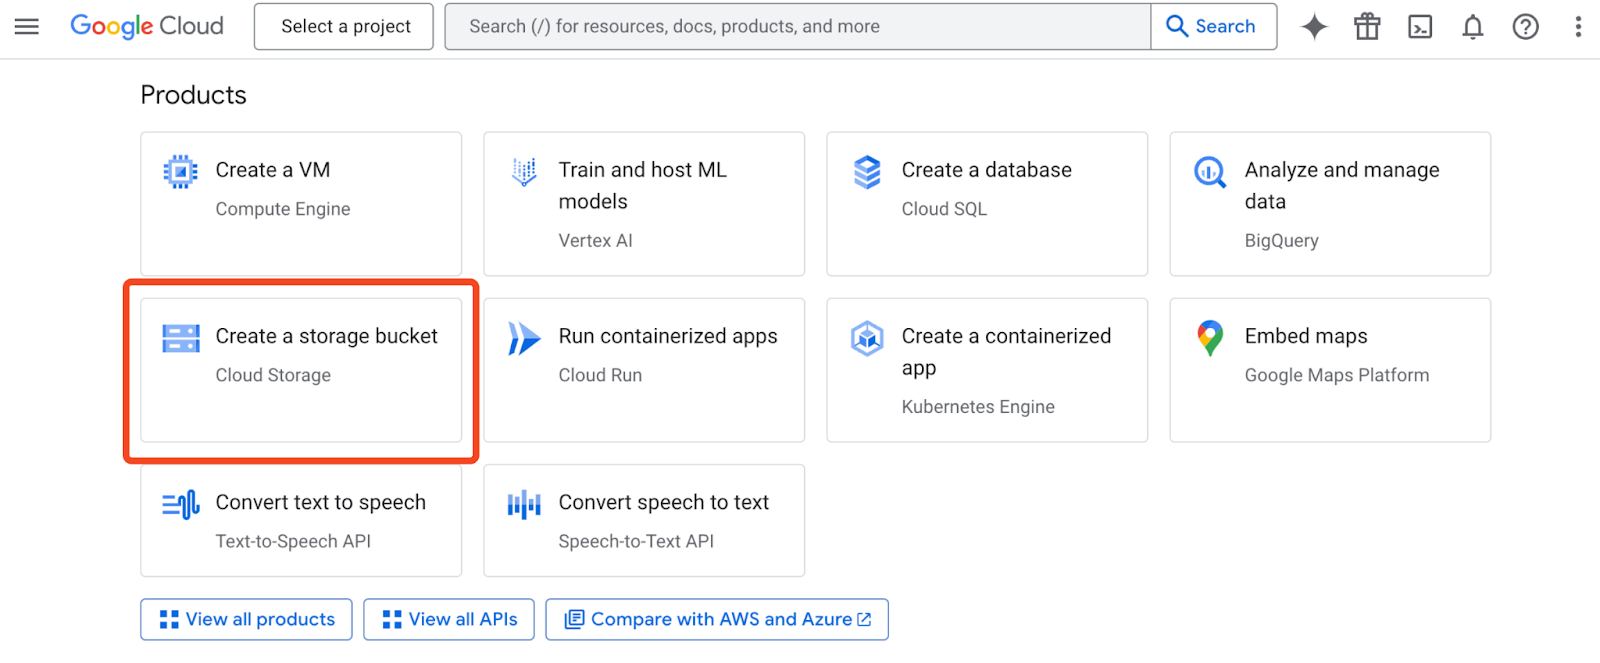Open the hamburger navigation menu
Screen dimensions: 1600x663
(x=27, y=26)
